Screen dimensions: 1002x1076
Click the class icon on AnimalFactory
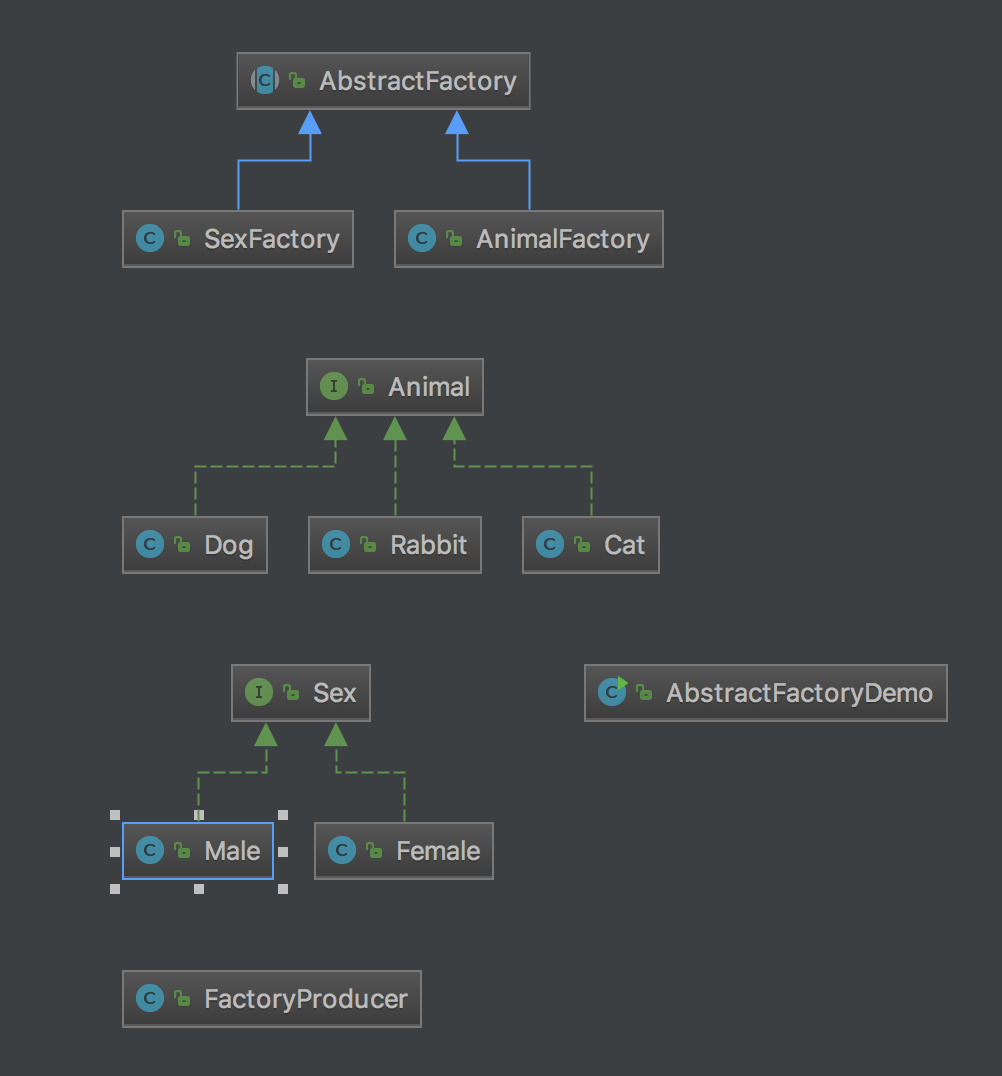422,238
